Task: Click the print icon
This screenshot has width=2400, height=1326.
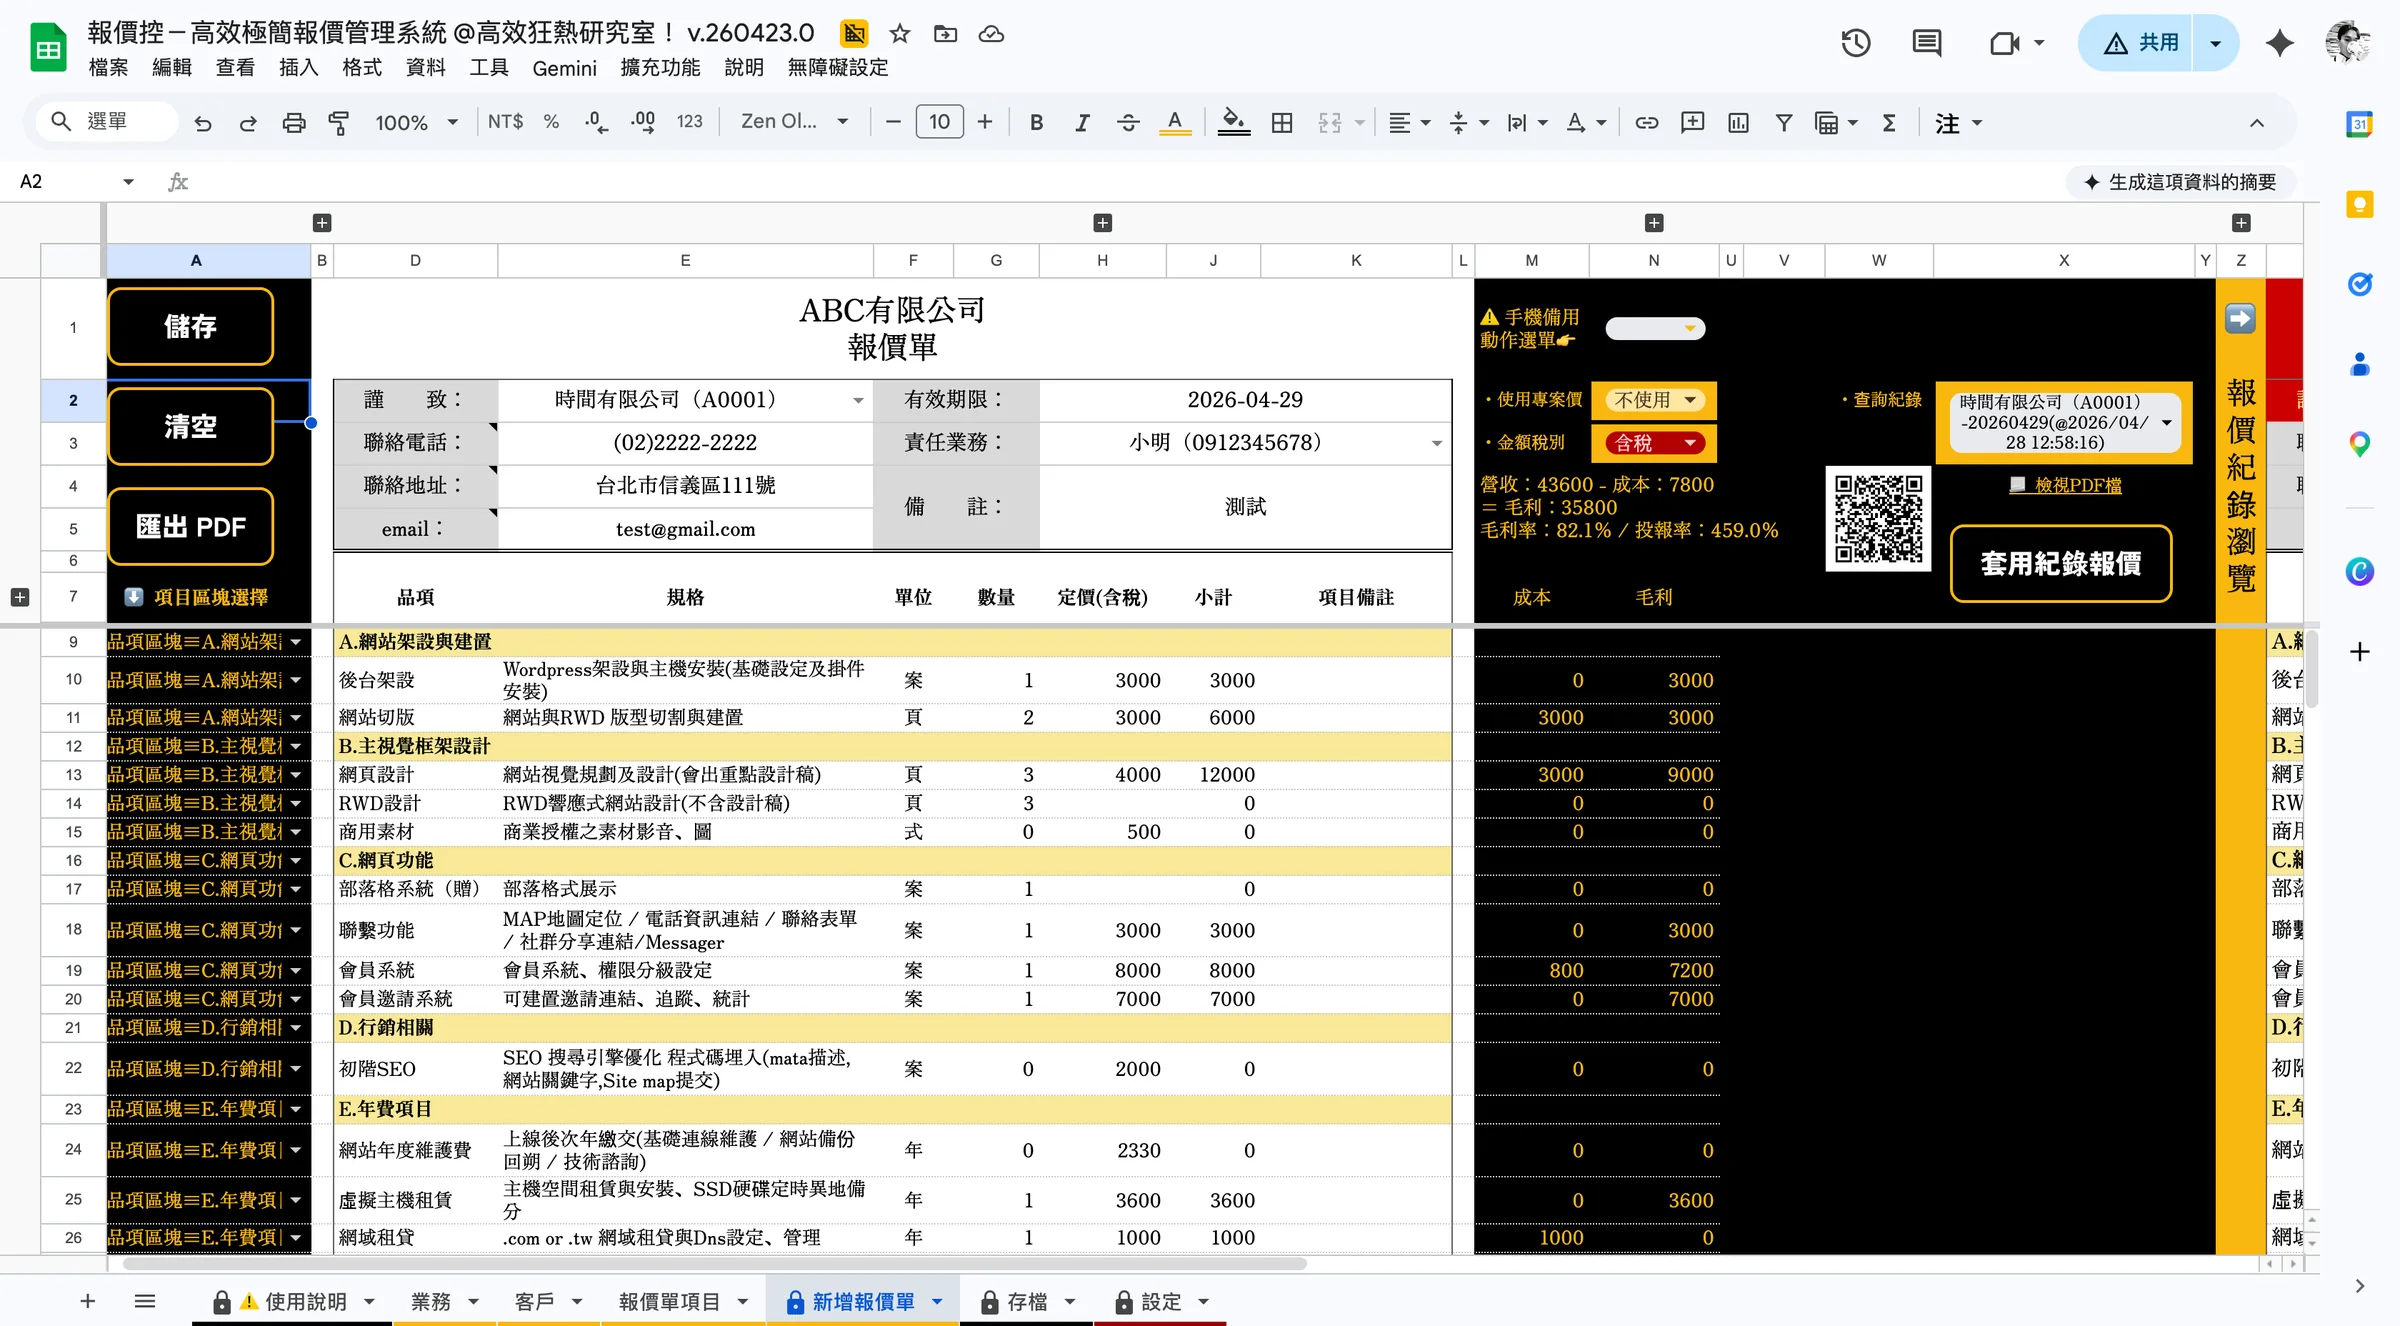Action: coord(294,123)
